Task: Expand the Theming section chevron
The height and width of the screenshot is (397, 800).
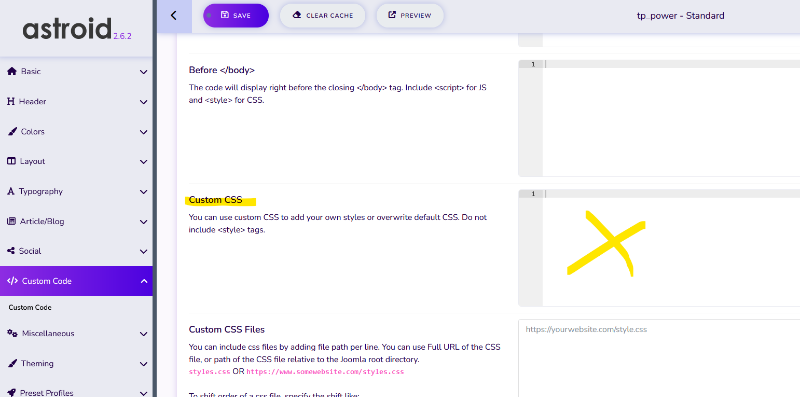Action: (x=143, y=364)
